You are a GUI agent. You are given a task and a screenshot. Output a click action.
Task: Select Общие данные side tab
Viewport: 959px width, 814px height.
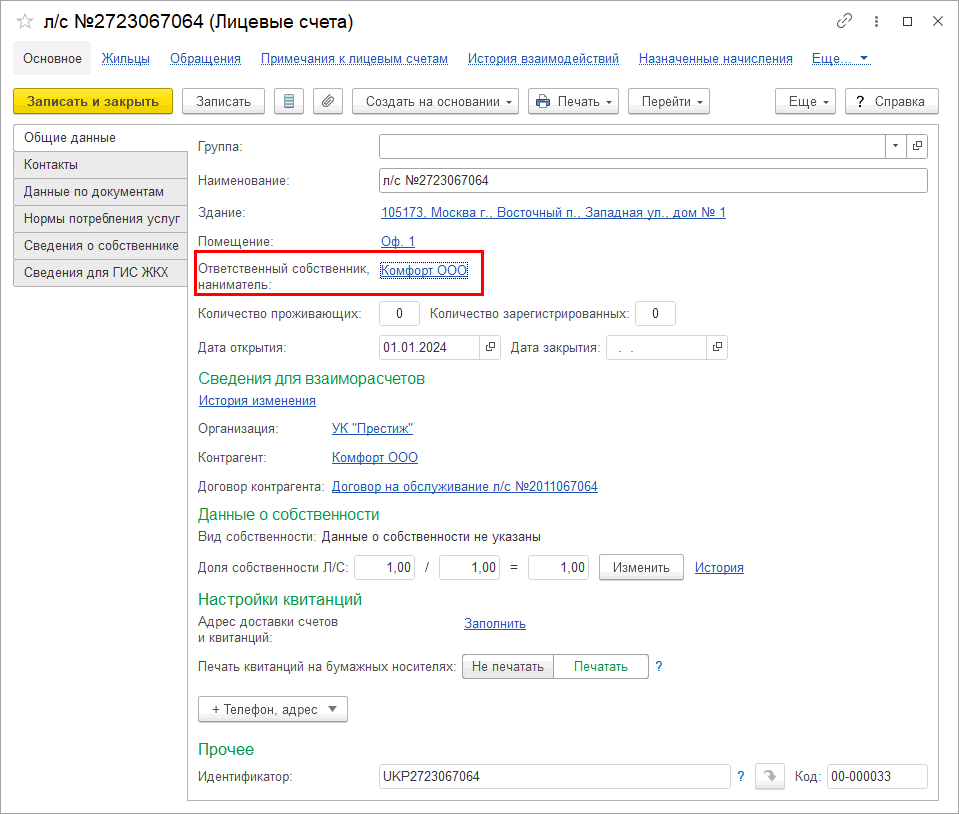100,138
